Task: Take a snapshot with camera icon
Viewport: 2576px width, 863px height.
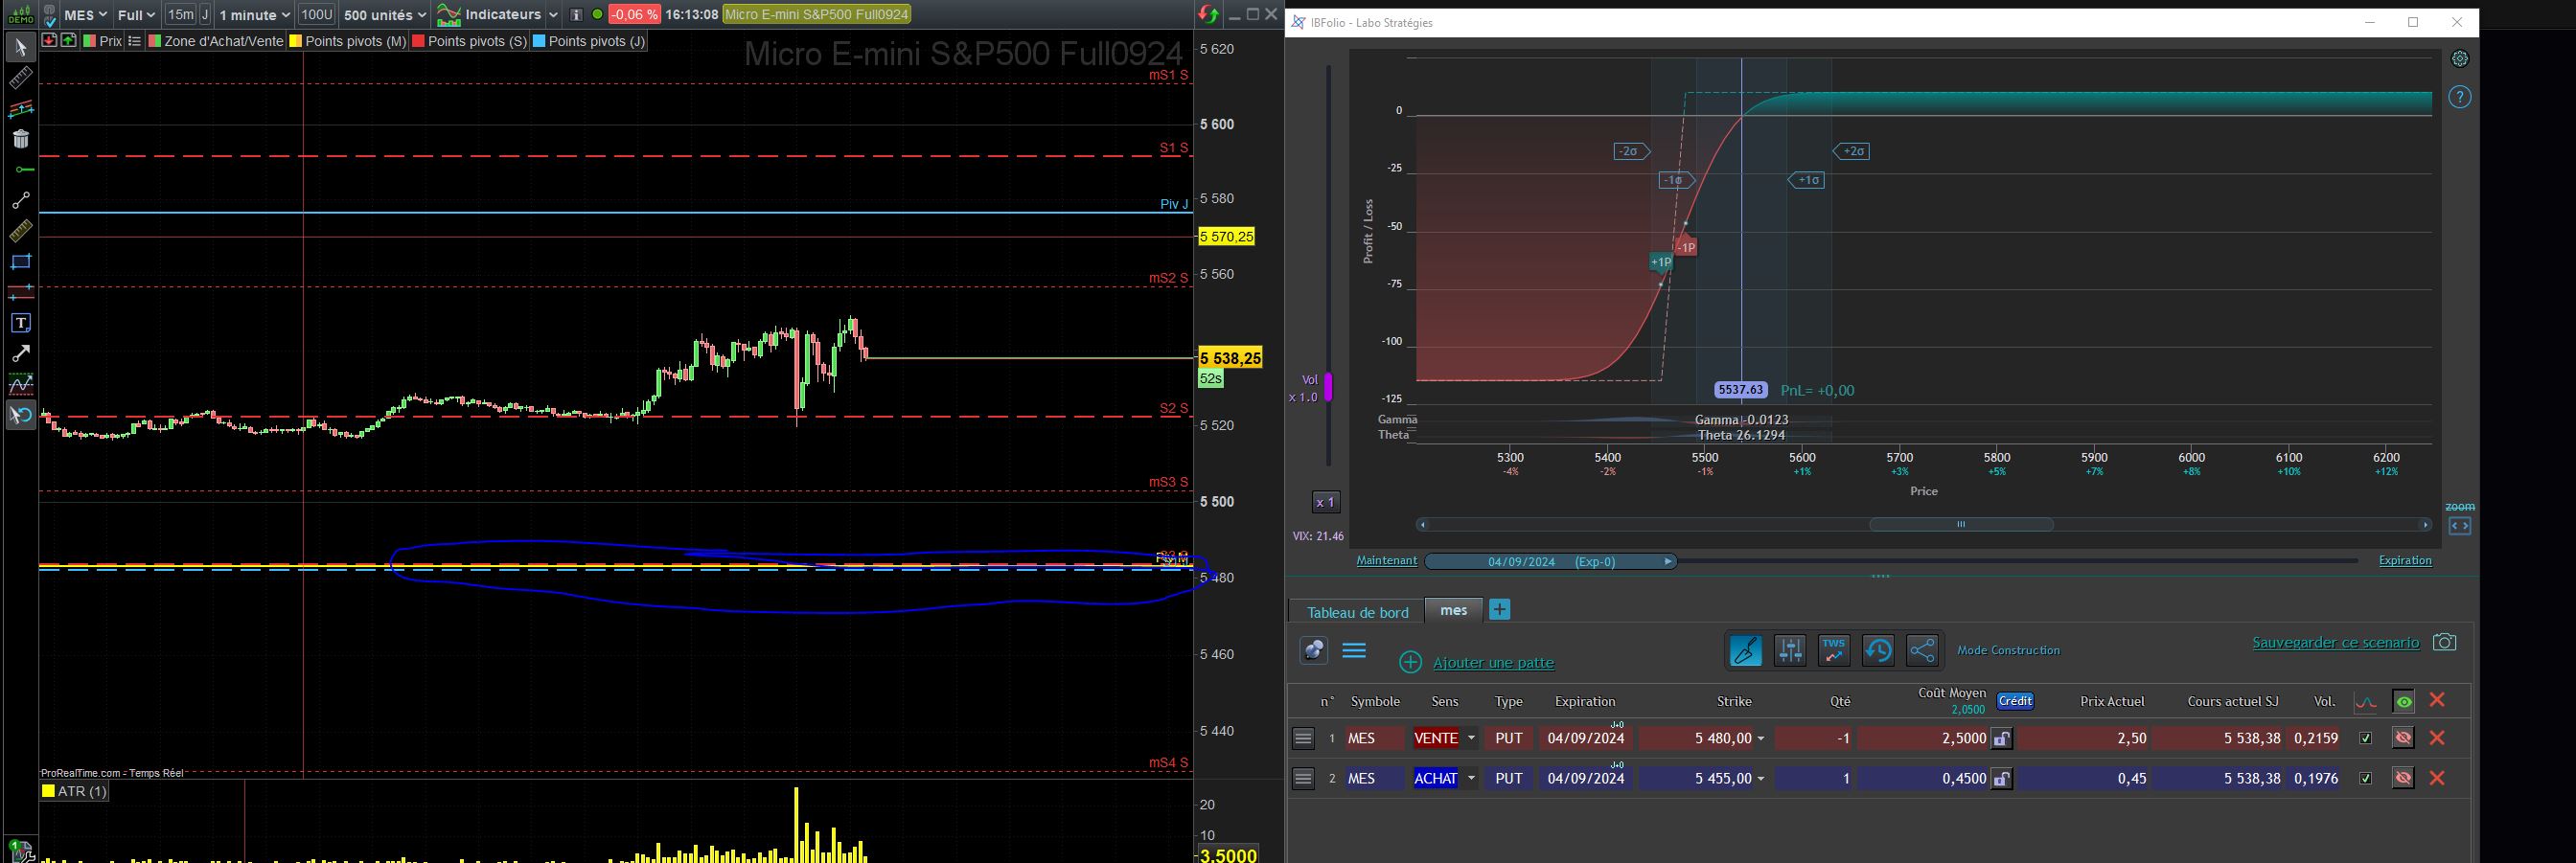Action: [x=2444, y=642]
